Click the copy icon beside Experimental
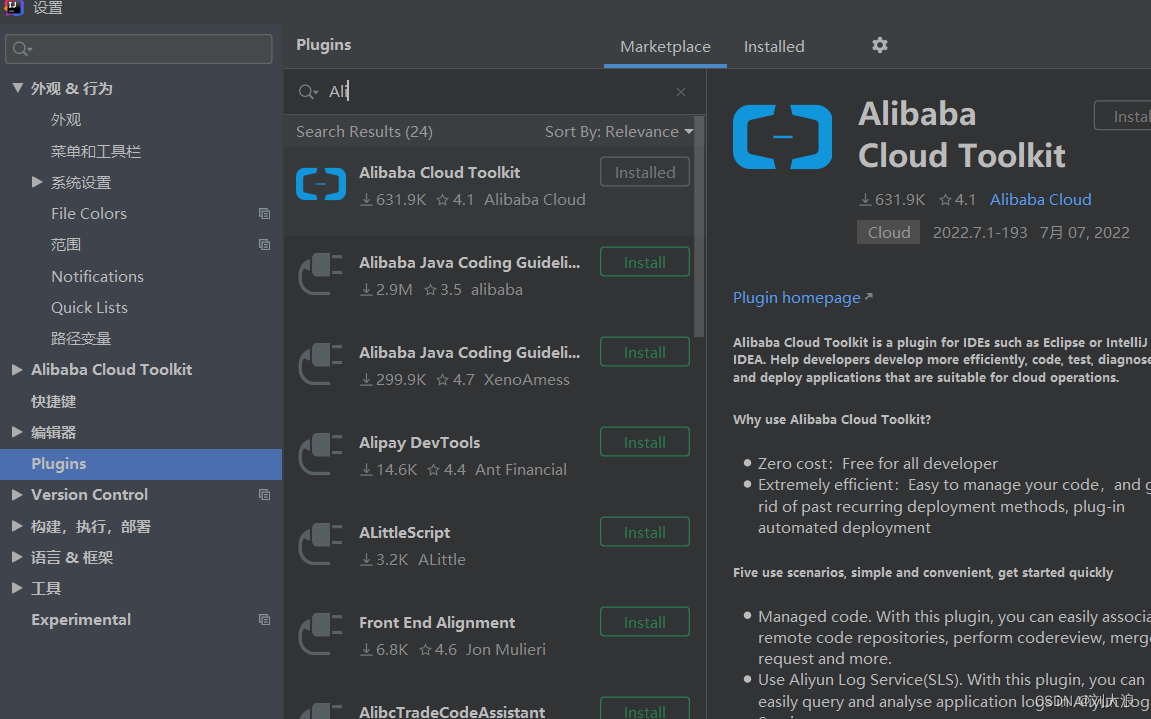1151x719 pixels. 264,620
